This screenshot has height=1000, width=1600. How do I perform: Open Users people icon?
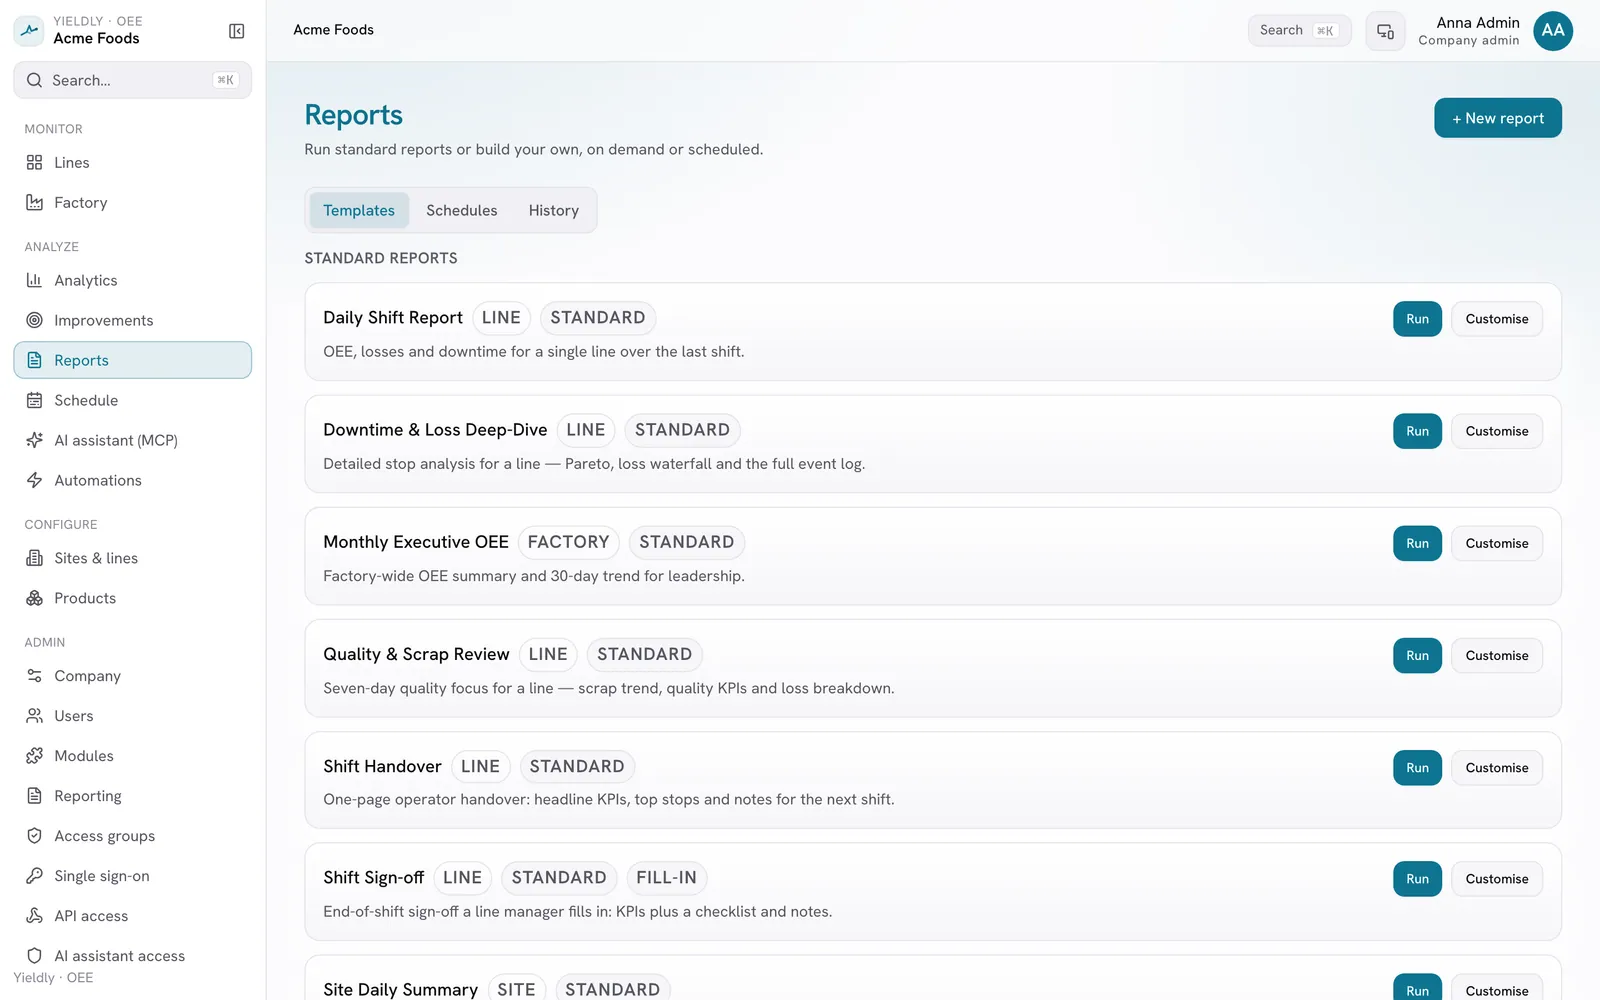click(x=34, y=716)
